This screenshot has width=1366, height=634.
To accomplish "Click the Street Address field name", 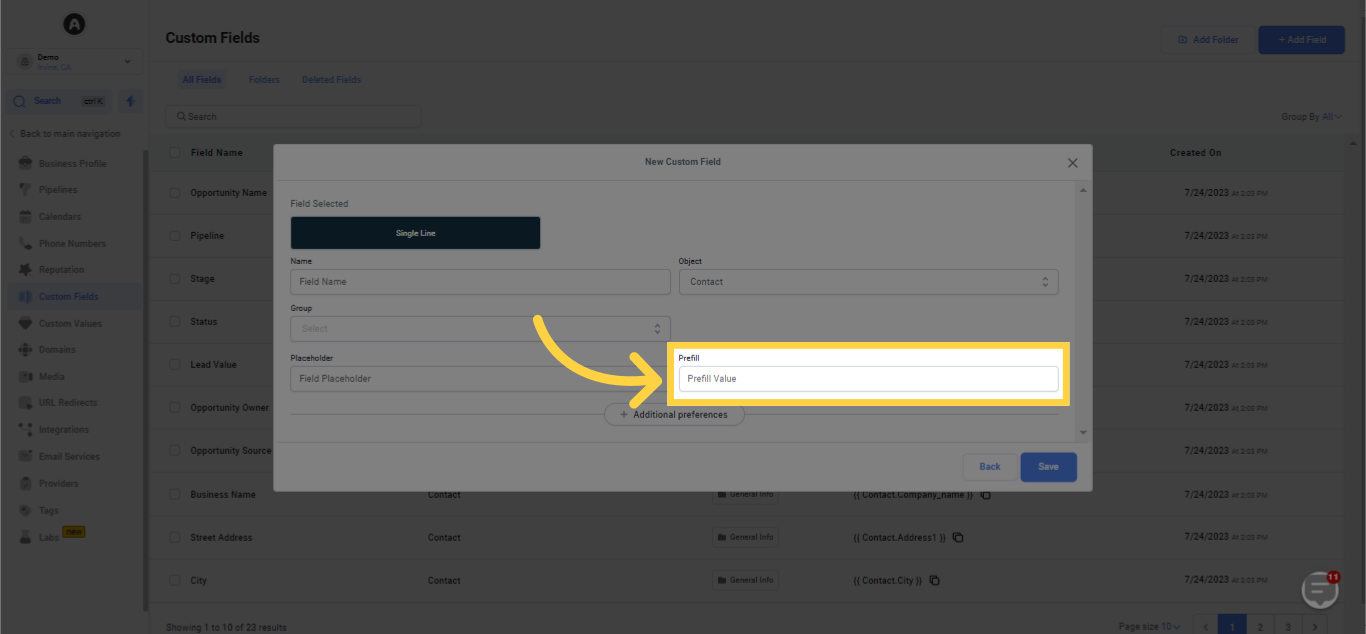I will [x=221, y=538].
